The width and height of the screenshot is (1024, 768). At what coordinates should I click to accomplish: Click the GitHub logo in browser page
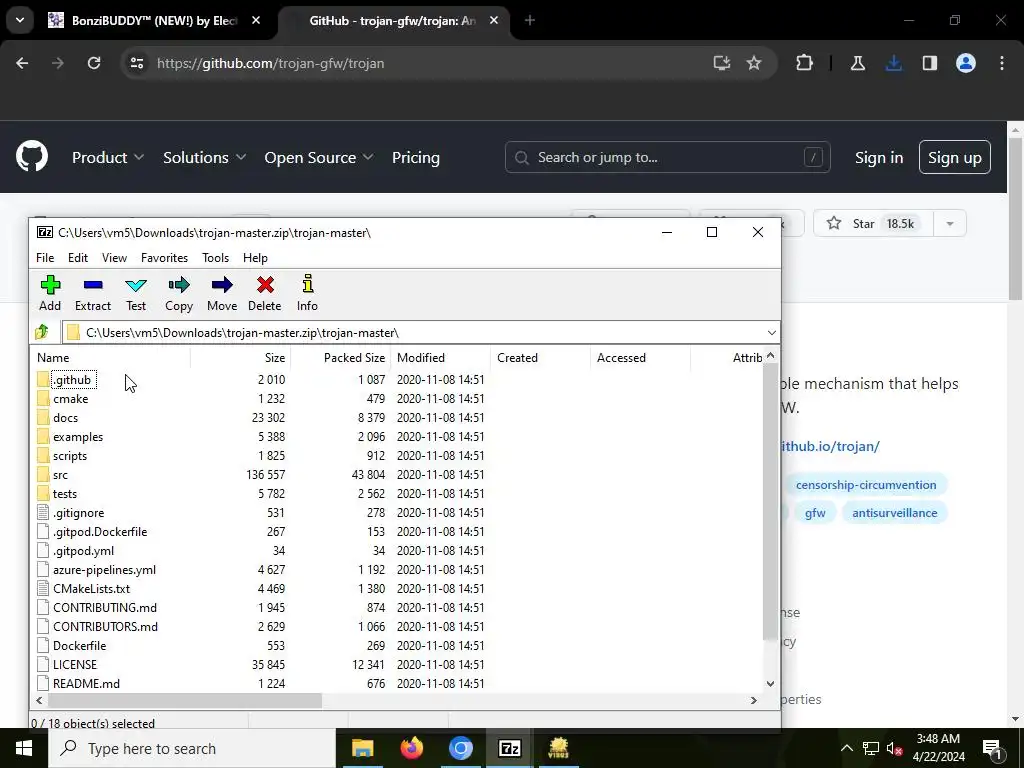[32, 157]
